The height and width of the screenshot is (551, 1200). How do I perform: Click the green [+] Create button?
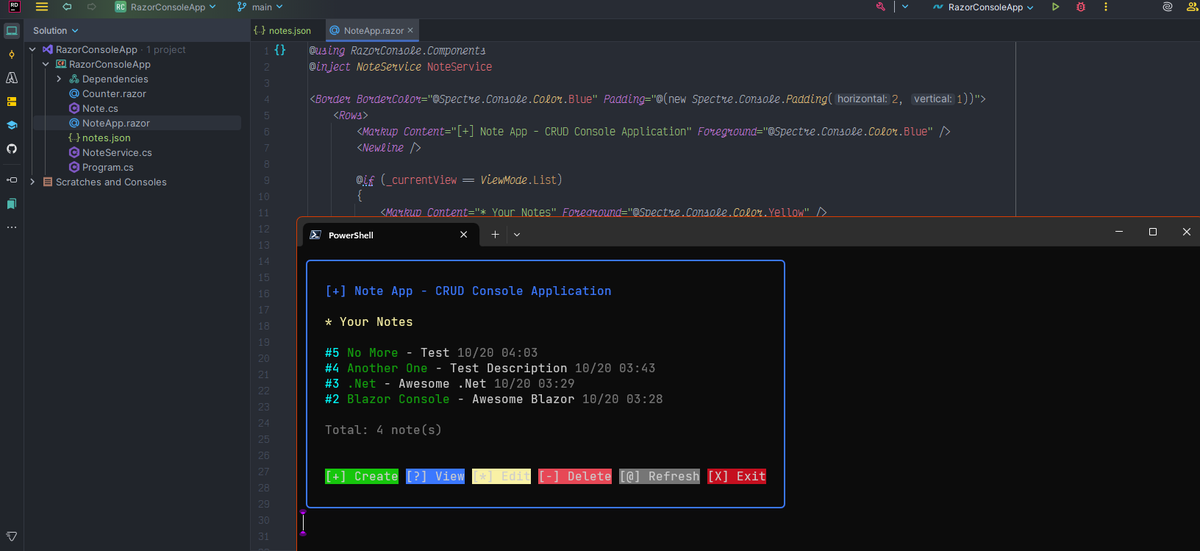pos(362,476)
